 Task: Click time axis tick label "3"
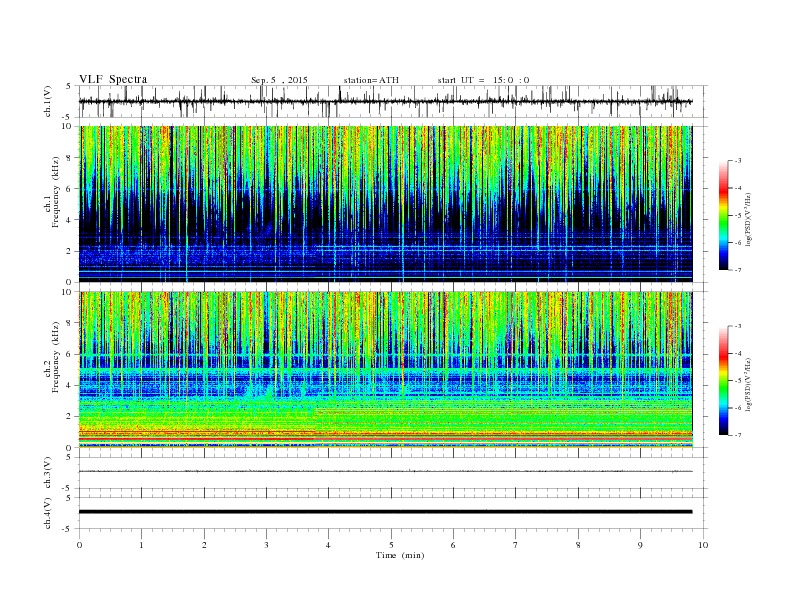click(x=266, y=545)
